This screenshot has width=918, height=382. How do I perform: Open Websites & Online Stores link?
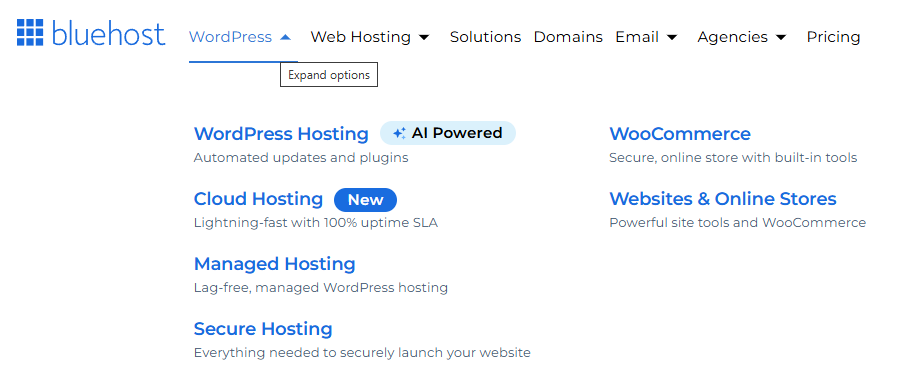[x=723, y=199]
